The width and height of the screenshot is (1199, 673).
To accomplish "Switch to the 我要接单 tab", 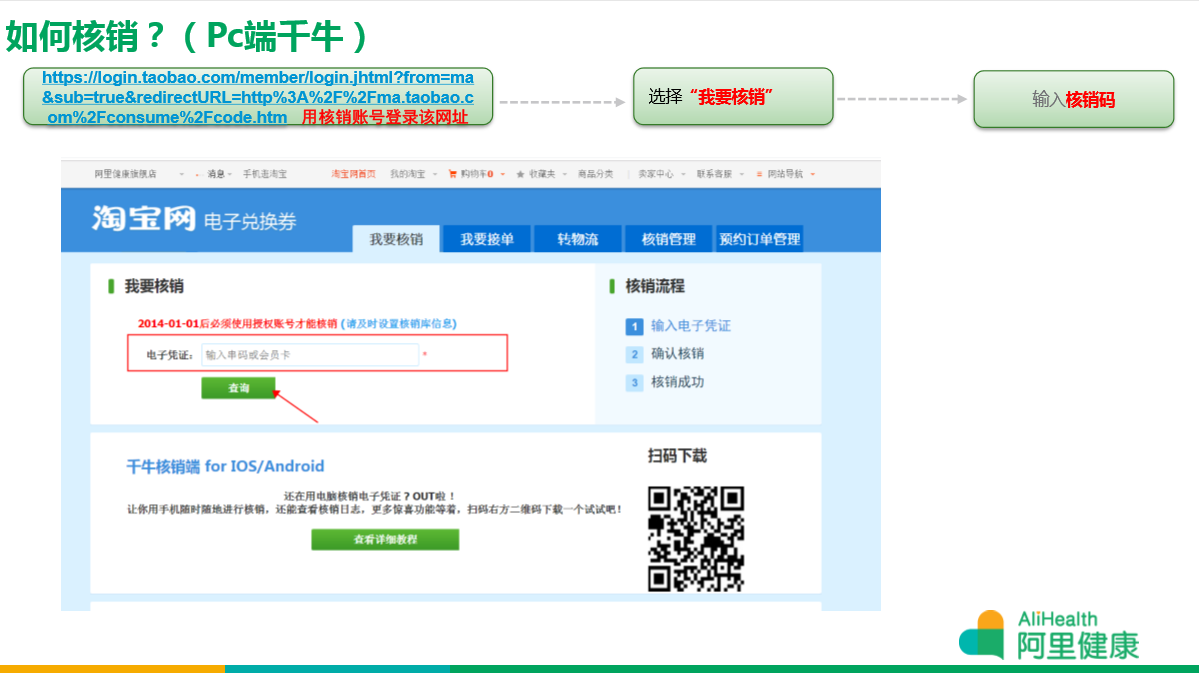I will [x=487, y=239].
